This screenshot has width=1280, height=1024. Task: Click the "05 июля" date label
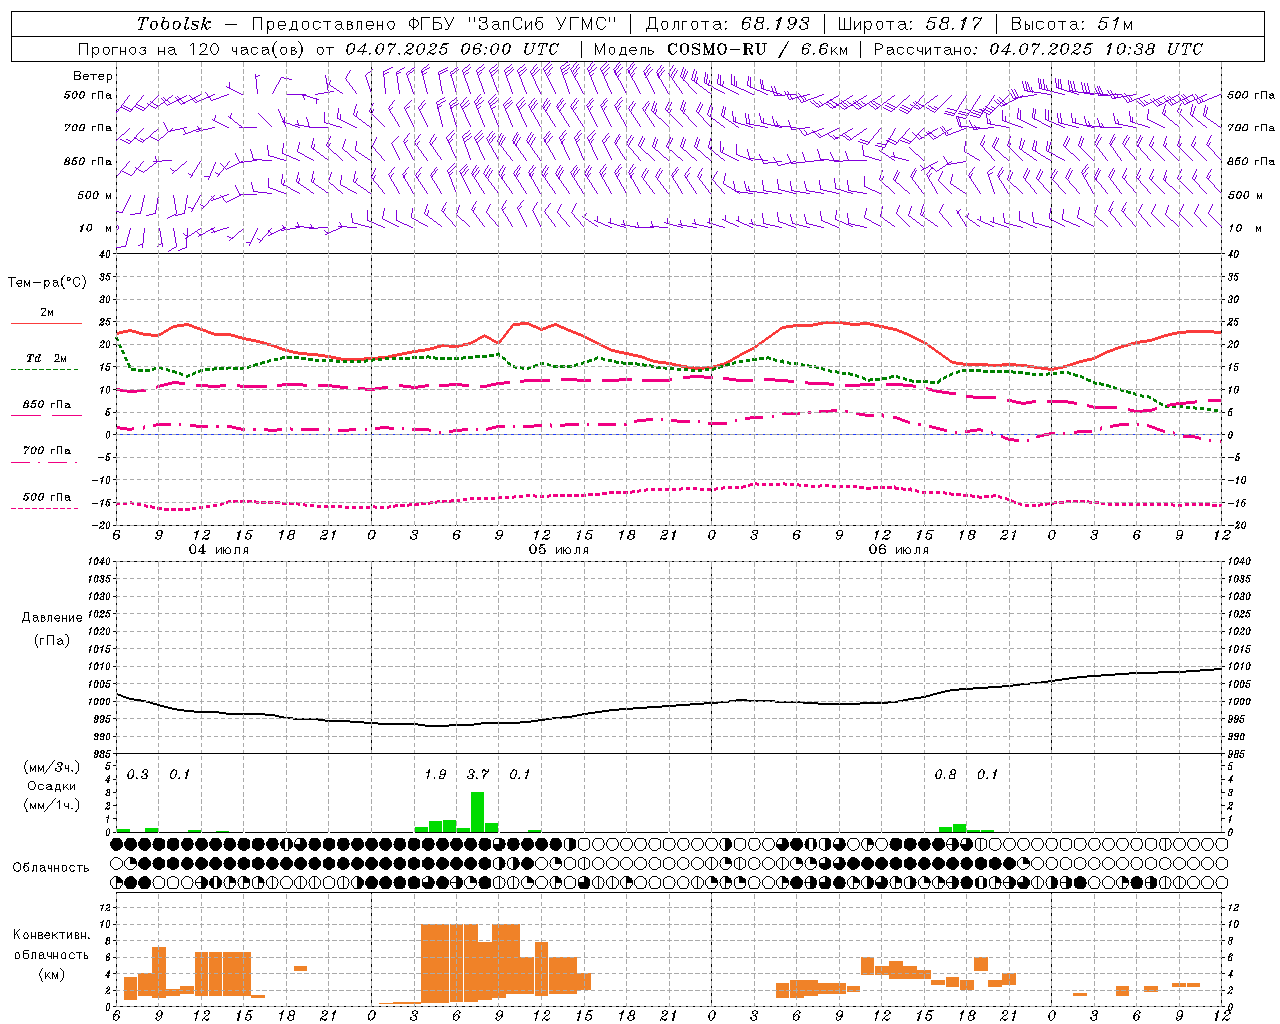click(559, 550)
